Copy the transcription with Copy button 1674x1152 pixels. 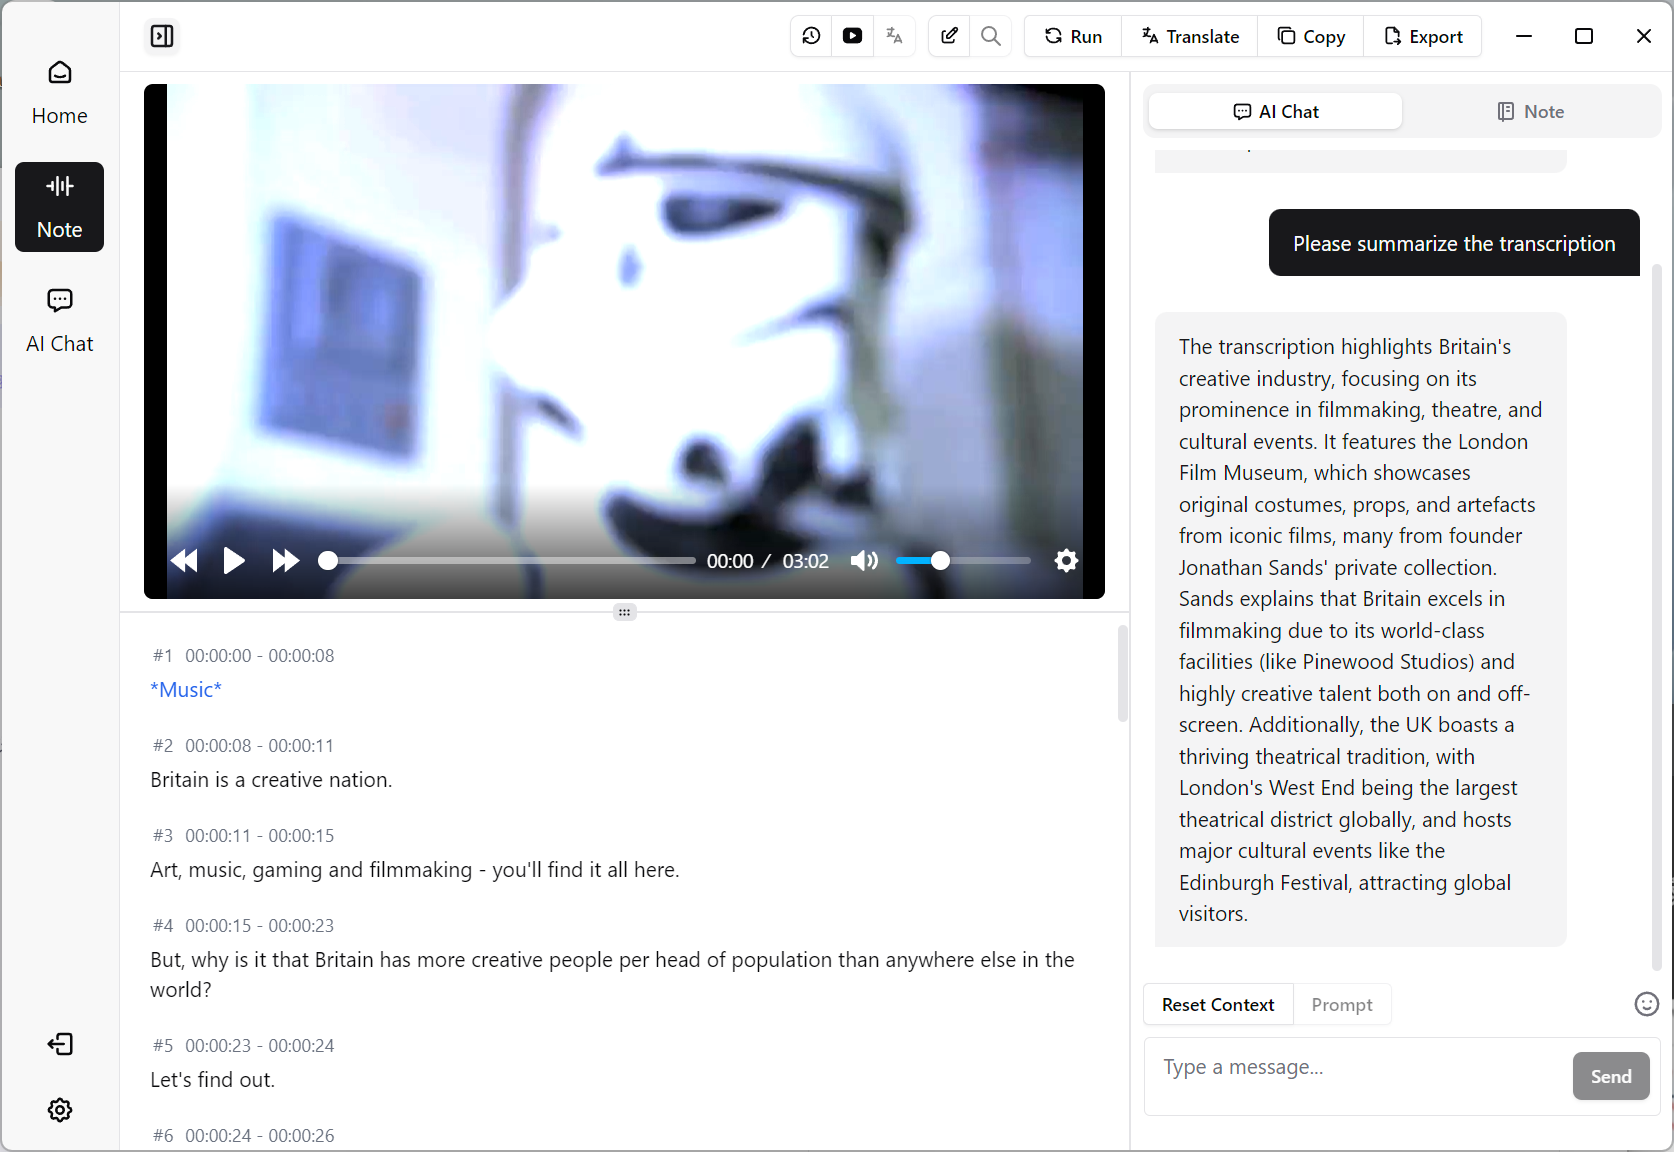(x=1311, y=36)
